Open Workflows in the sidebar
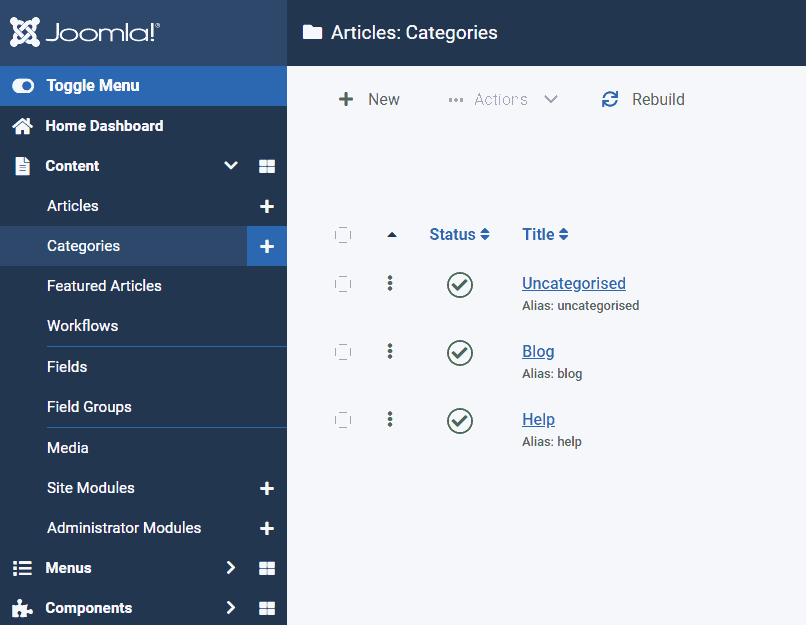Image resolution: width=806 pixels, height=625 pixels. pyautogui.click(x=83, y=326)
